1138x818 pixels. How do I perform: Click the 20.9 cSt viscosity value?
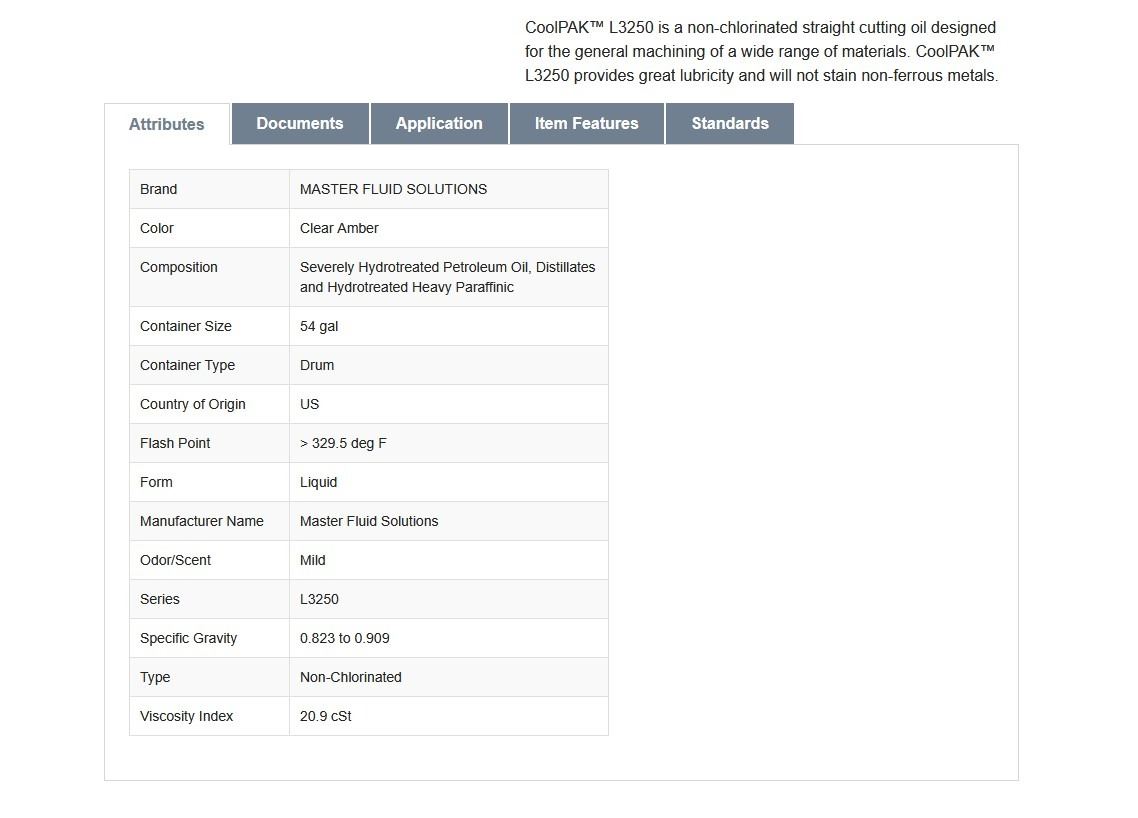326,716
